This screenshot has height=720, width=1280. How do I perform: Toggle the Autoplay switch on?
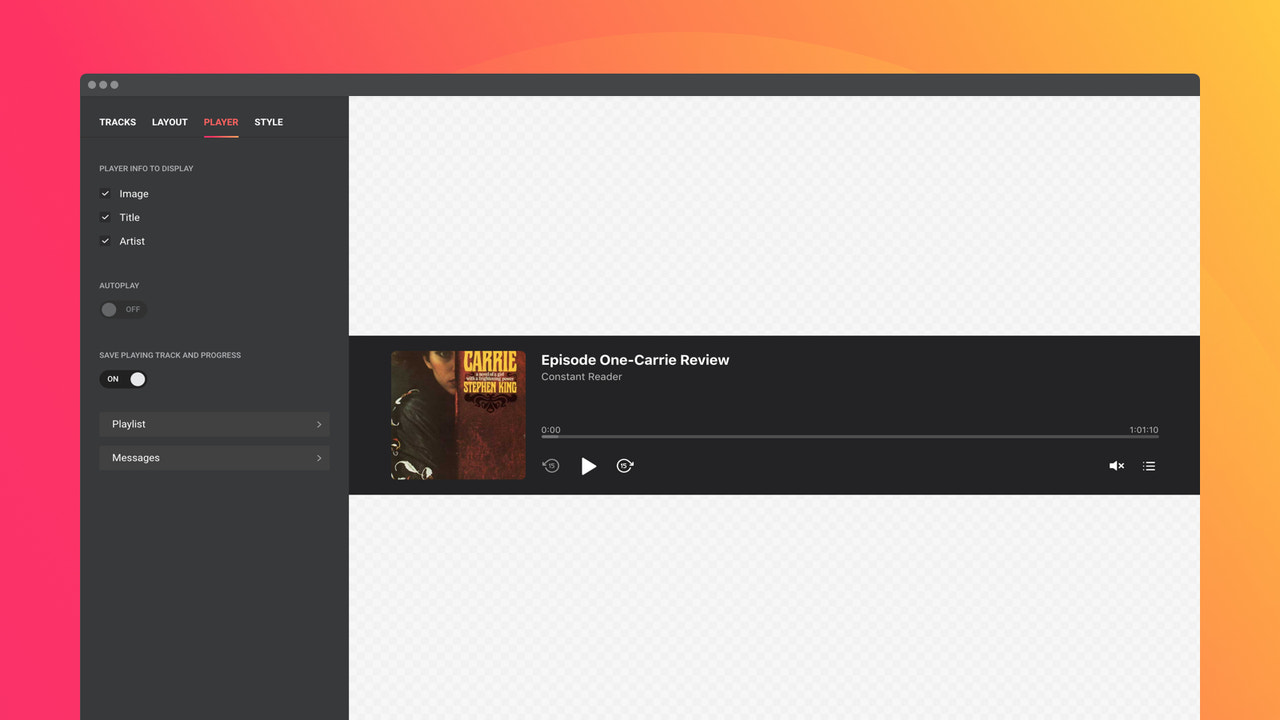click(122, 309)
